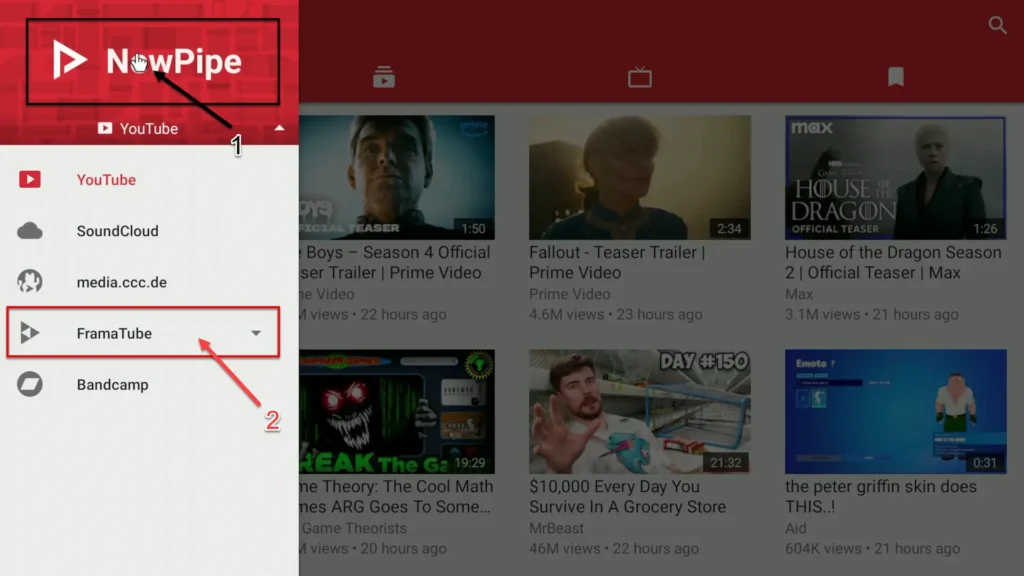Open search with the magnifier icon
This screenshot has height=576, width=1024.
[x=997, y=25]
